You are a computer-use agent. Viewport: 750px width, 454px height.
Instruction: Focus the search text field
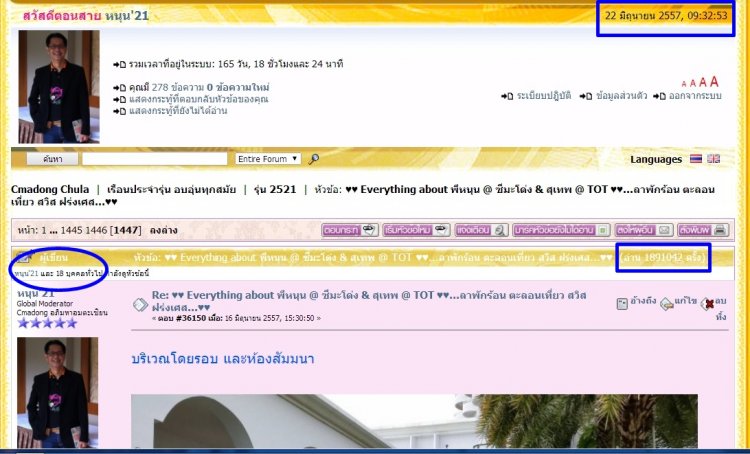(x=154, y=159)
